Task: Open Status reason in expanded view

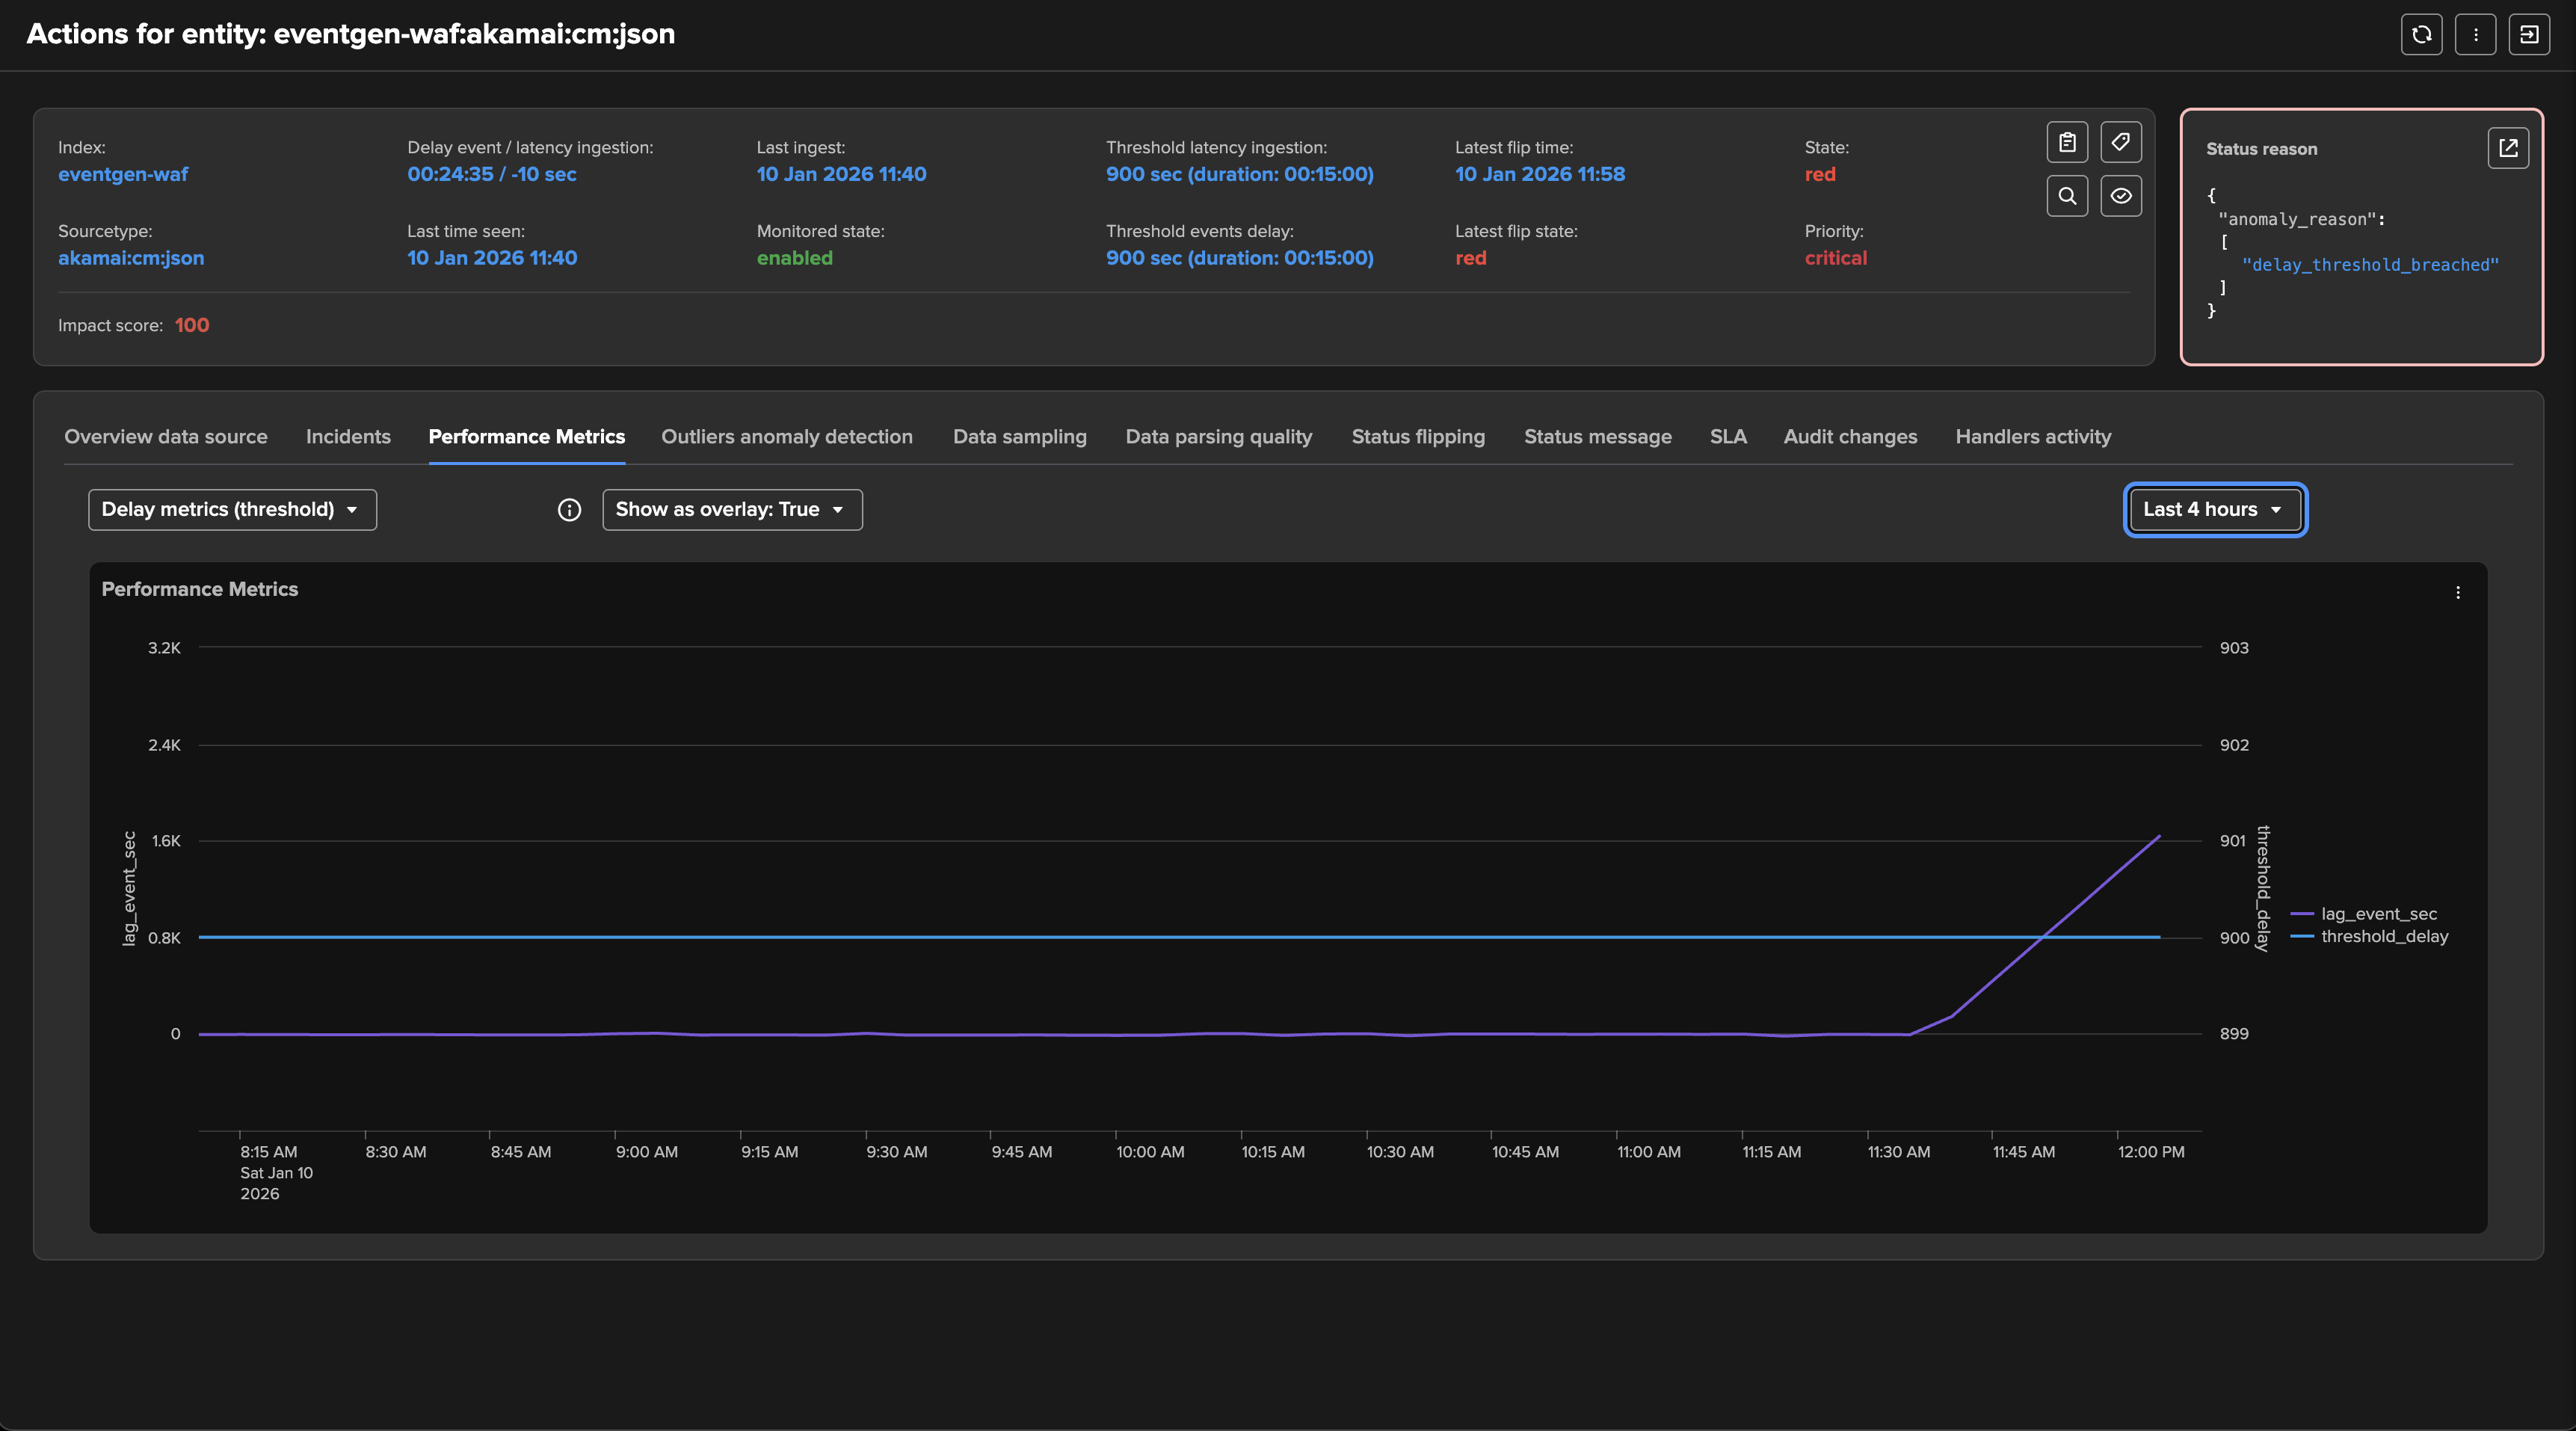Action: [x=2507, y=148]
